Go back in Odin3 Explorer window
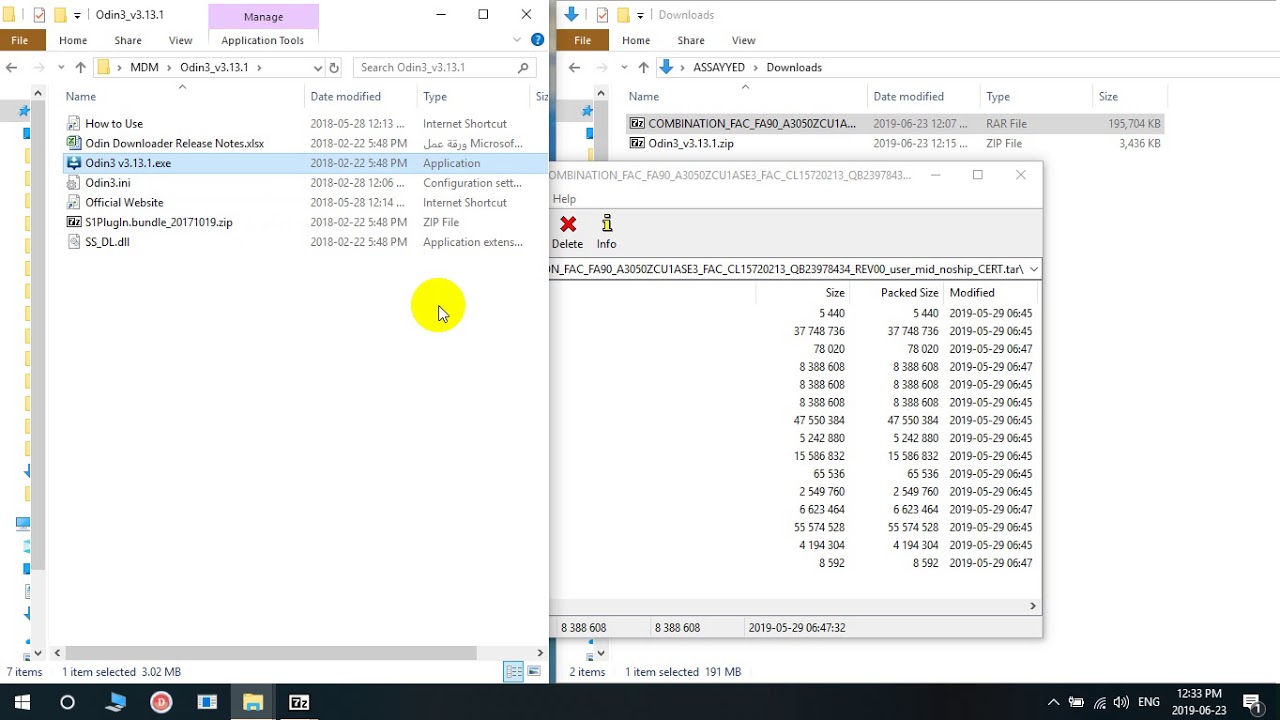This screenshot has height=720, width=1280. pyautogui.click(x=12, y=67)
